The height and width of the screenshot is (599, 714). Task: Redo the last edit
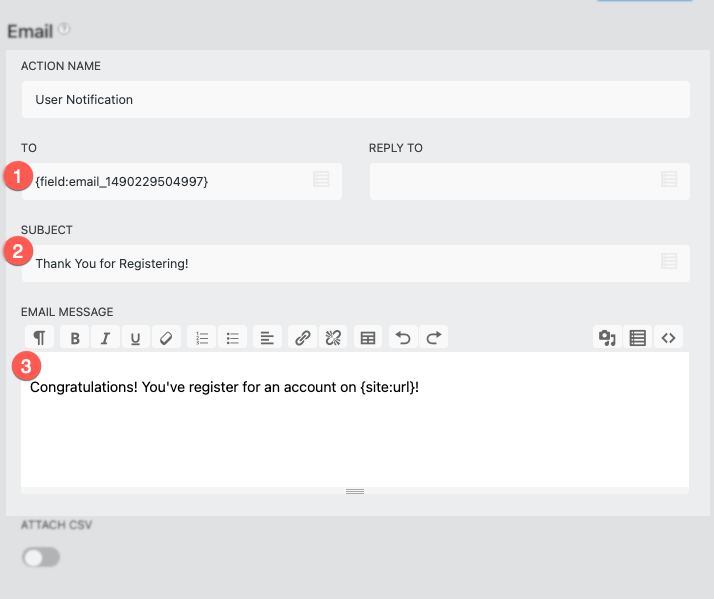click(433, 338)
